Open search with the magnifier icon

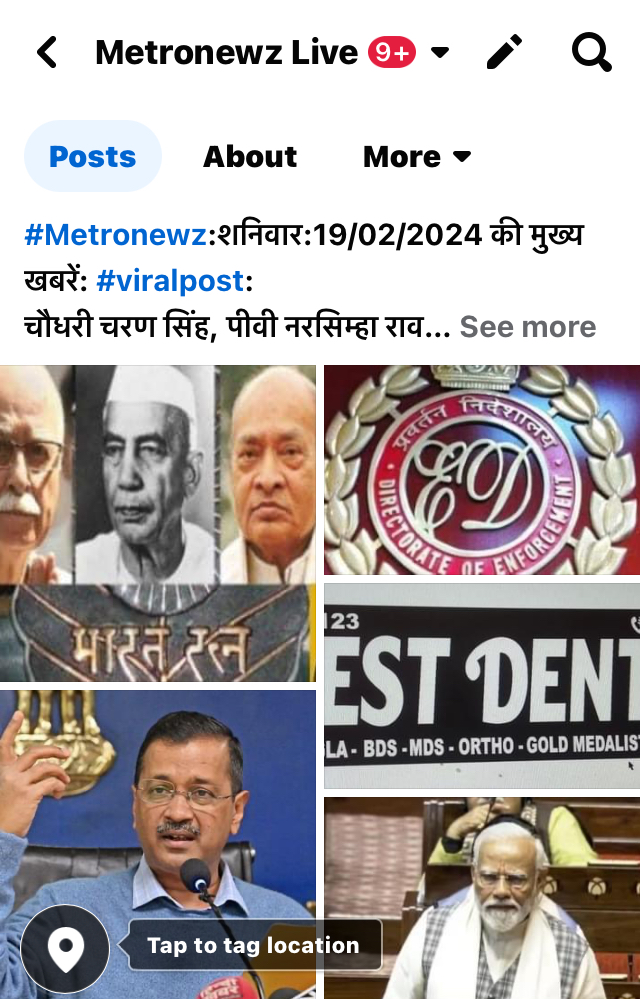point(592,52)
